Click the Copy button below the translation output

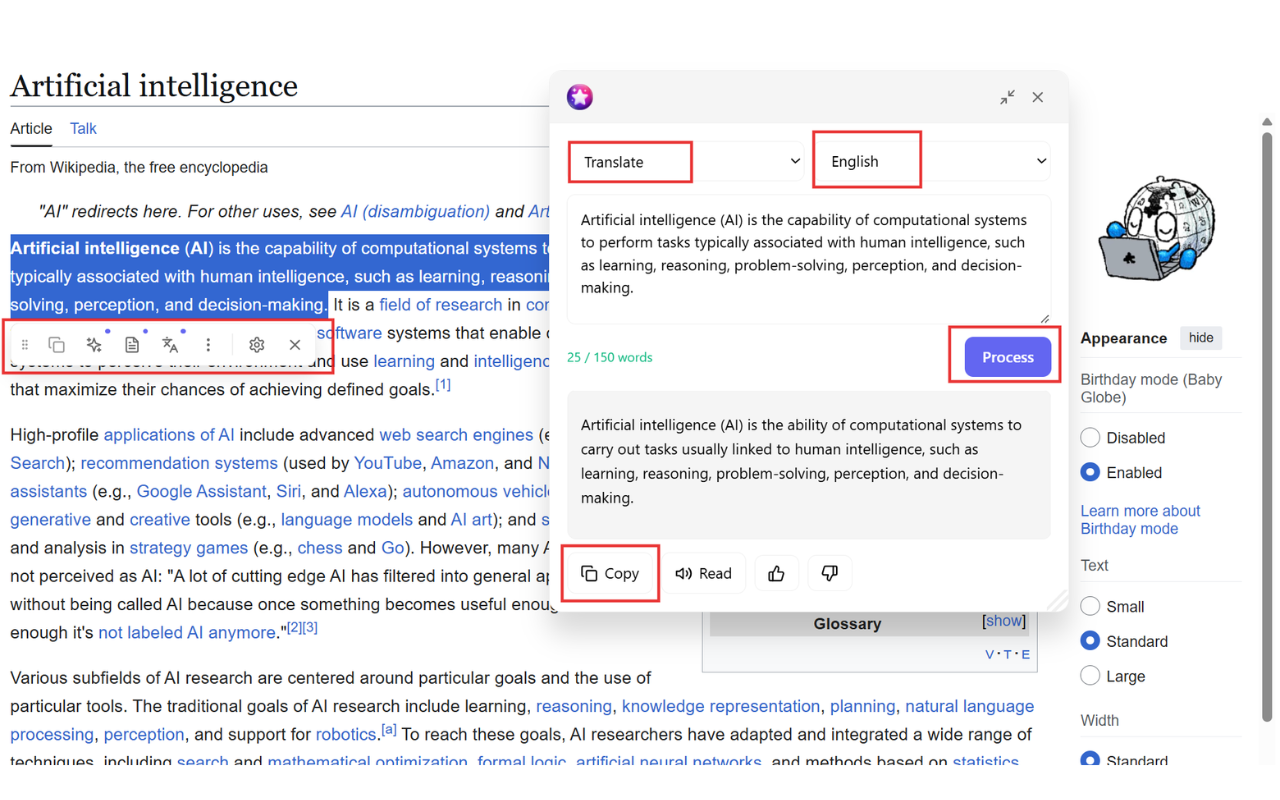(x=610, y=573)
